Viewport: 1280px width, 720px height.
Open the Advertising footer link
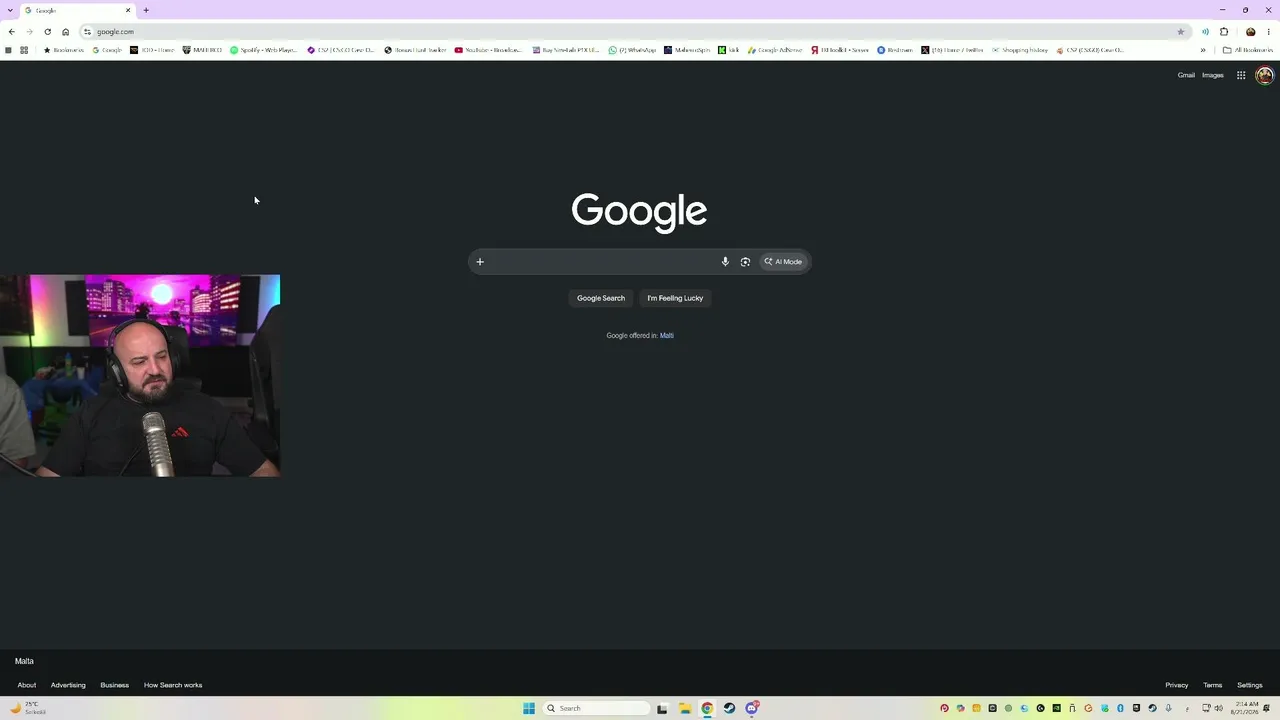coord(68,685)
